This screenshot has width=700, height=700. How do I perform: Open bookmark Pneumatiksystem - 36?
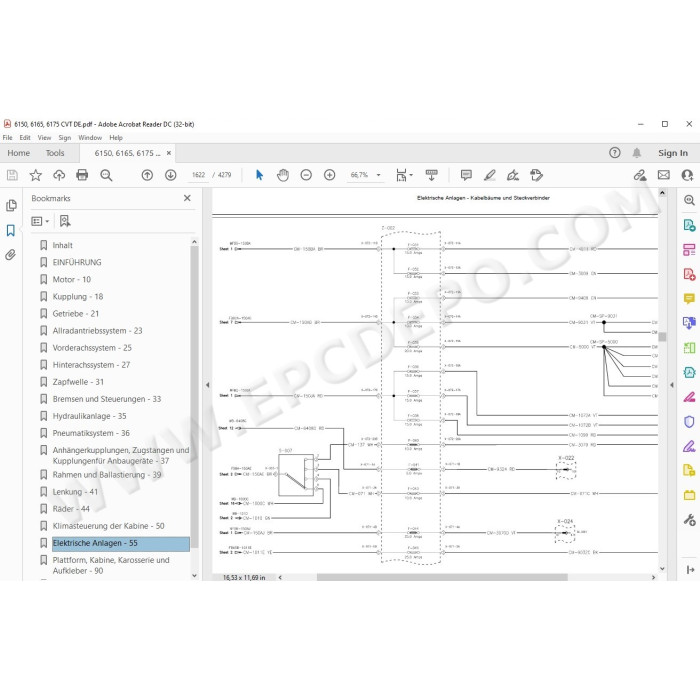click(x=91, y=433)
